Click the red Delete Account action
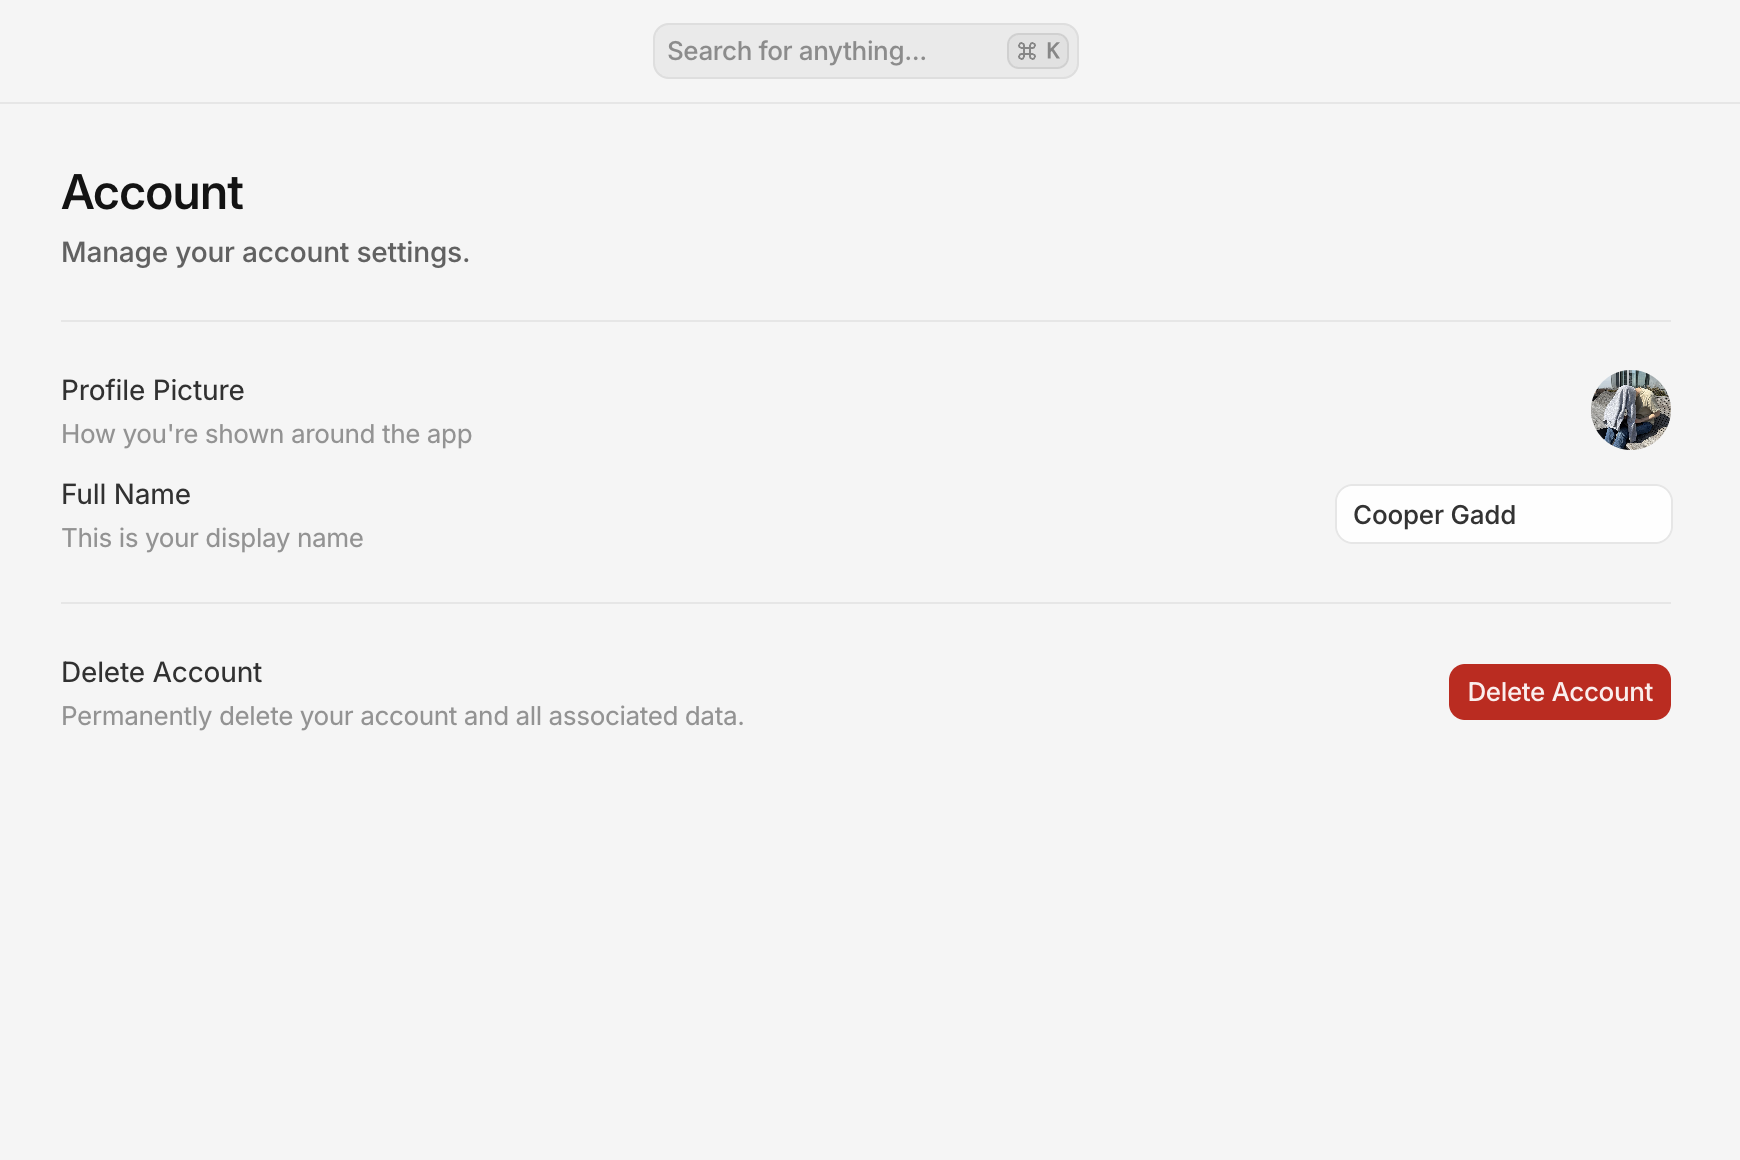Screen dimensions: 1740x1160 tap(1559, 691)
